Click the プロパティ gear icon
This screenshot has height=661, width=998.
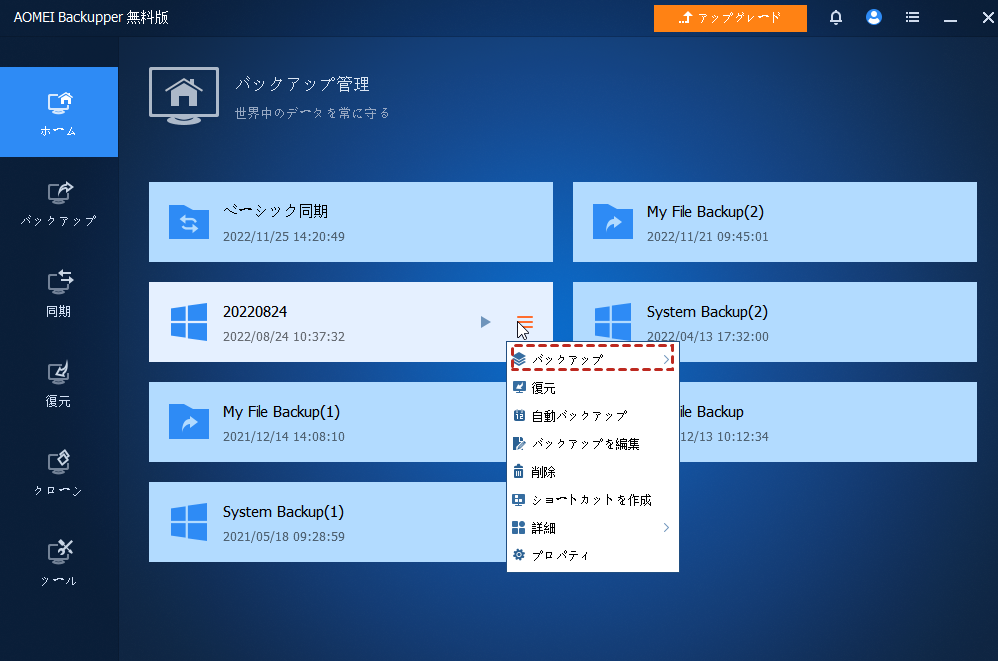(x=519, y=555)
